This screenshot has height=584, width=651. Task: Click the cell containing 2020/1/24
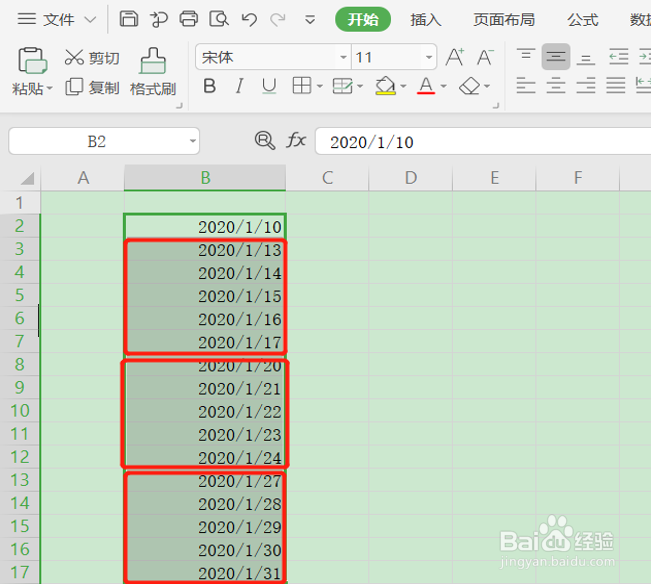[x=205, y=457]
